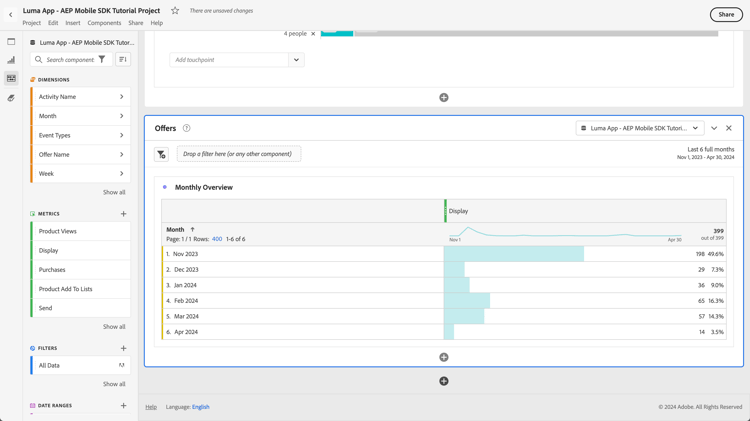Click the Offers panel help icon
The height and width of the screenshot is (421, 750).
point(187,128)
